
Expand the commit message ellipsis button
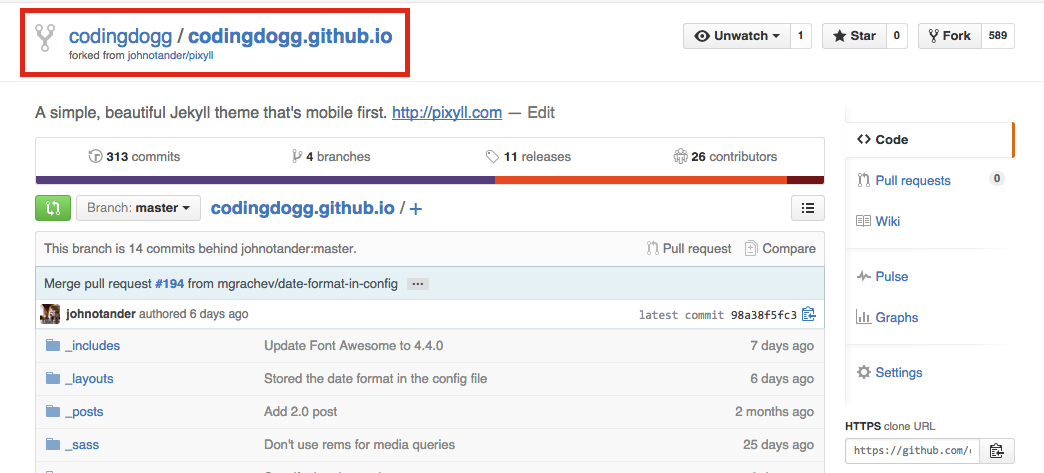click(x=417, y=284)
